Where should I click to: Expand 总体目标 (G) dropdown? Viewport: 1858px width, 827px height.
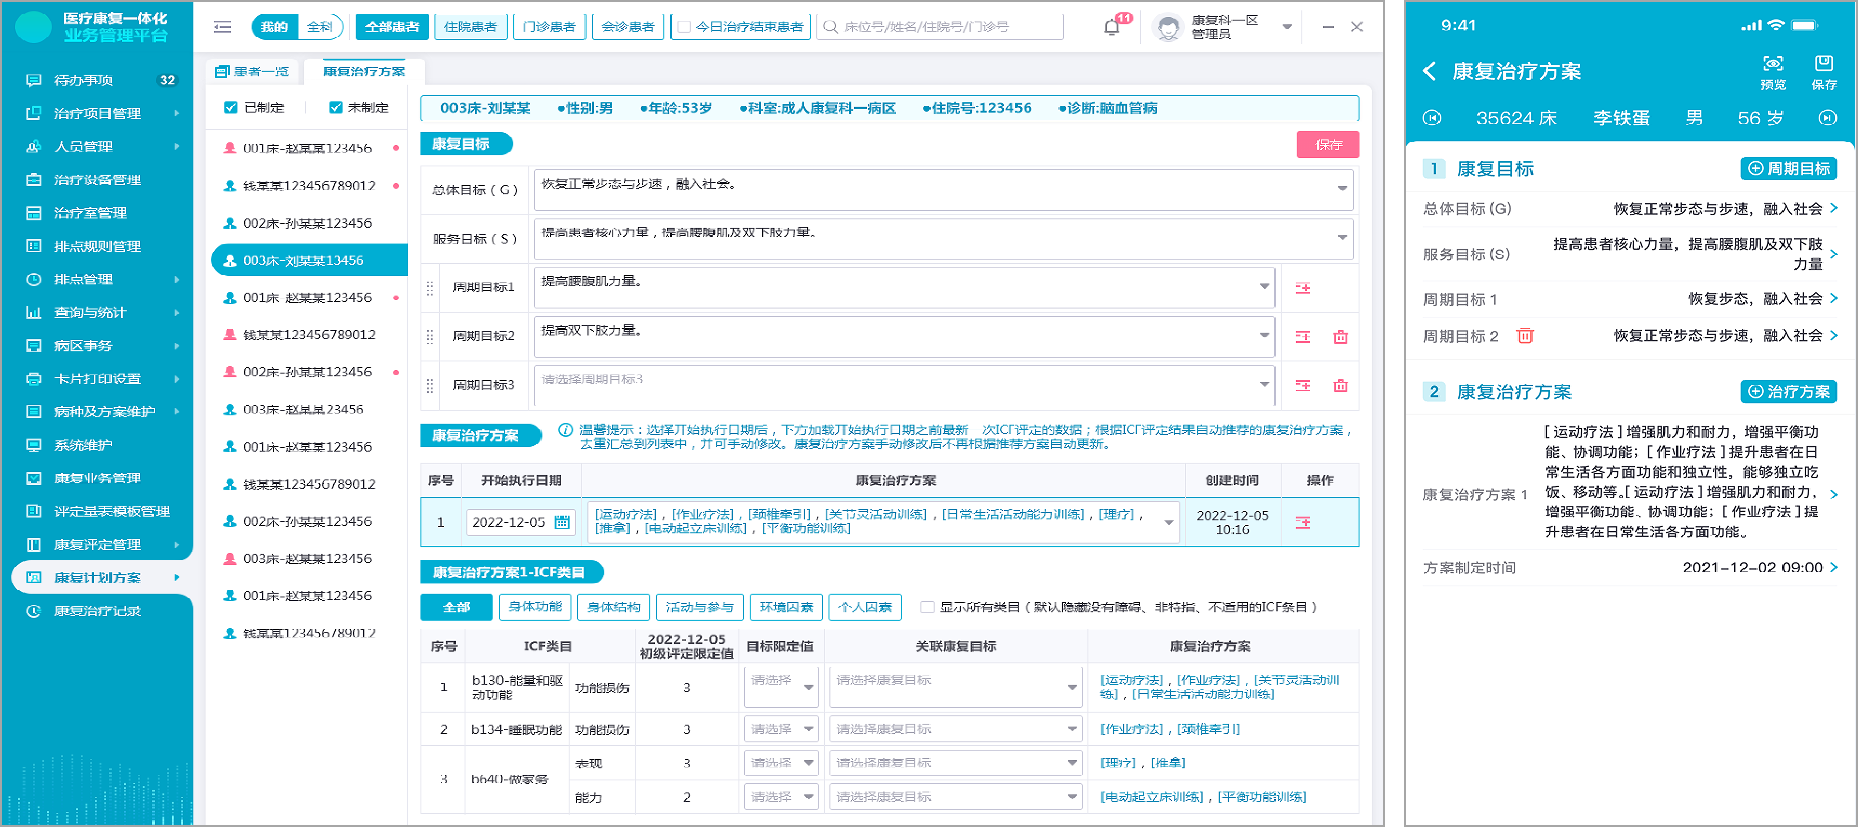tap(1342, 188)
